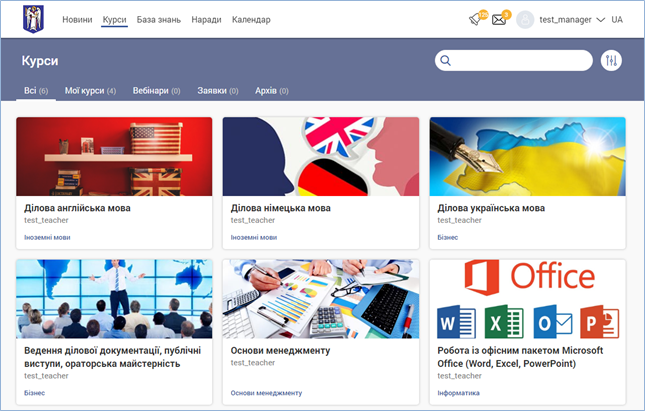This screenshot has width=645, height=411.
Task: Open the Ділова англійська мова course title
Action: coord(78,208)
